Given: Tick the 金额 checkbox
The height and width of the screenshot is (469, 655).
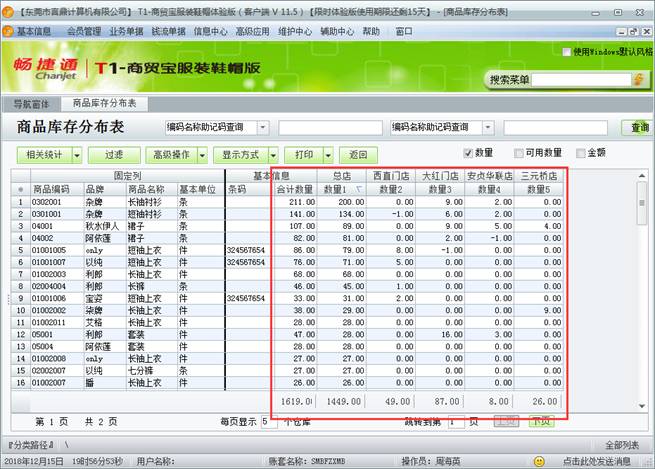Looking at the screenshot, I should 580,153.
